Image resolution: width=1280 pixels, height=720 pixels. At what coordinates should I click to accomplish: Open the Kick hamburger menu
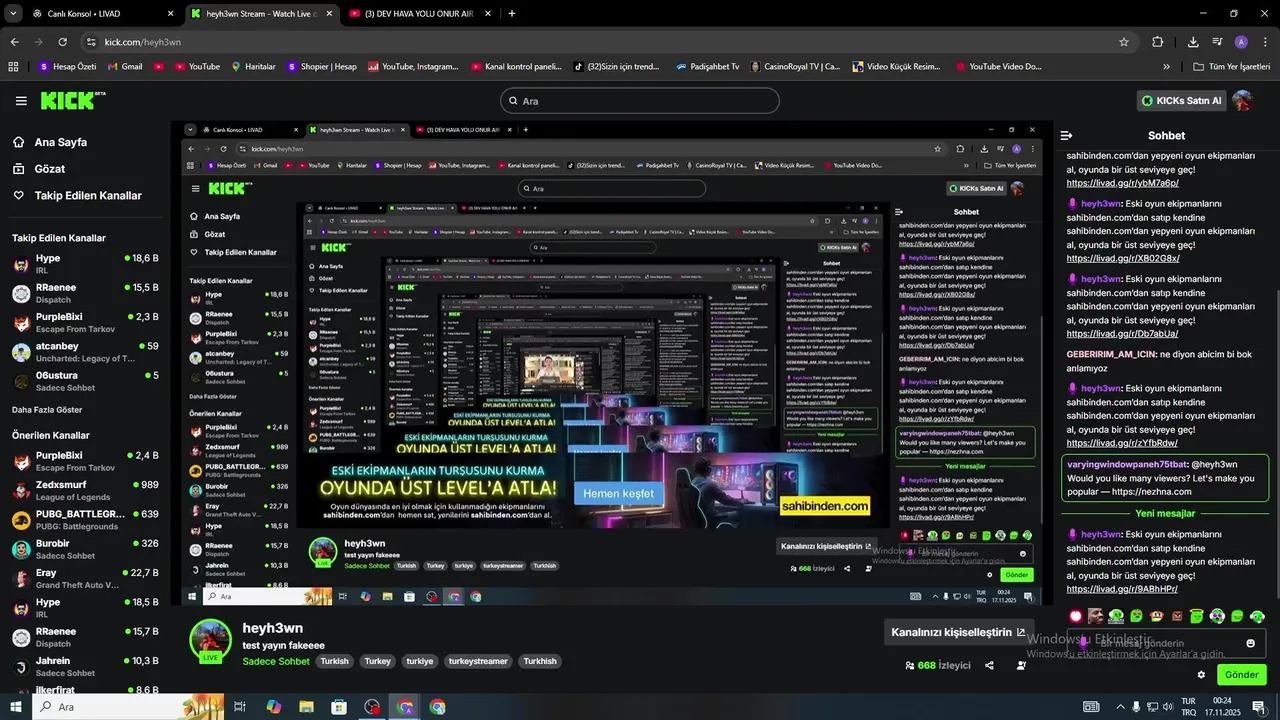coord(21,101)
